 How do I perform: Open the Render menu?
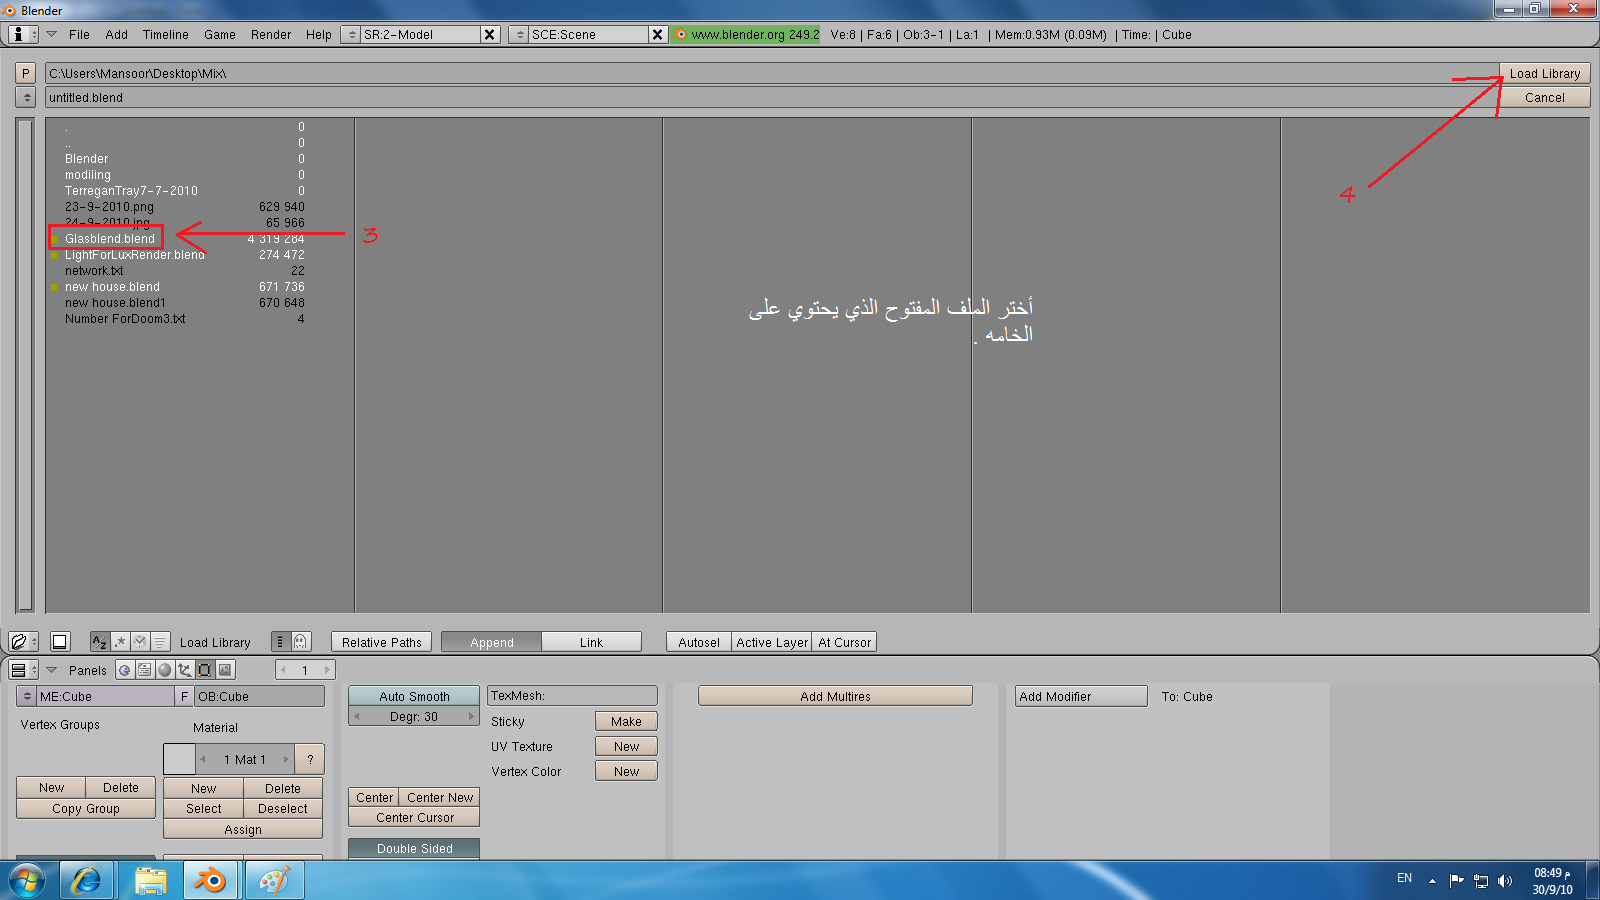coord(271,34)
